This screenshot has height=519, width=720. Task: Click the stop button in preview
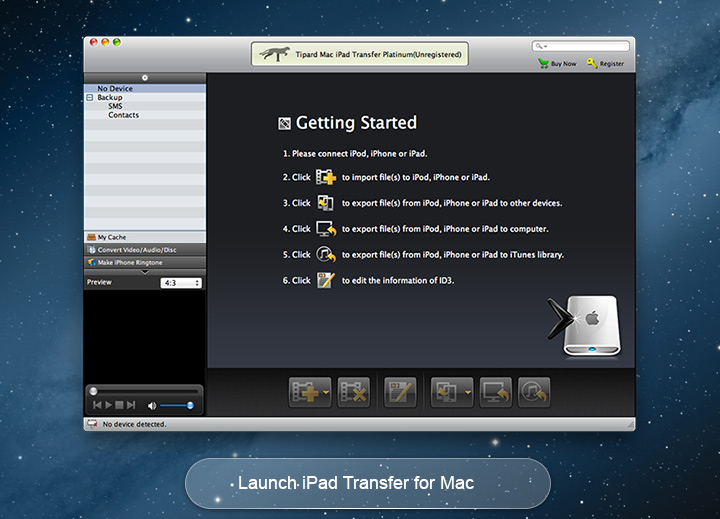(119, 405)
